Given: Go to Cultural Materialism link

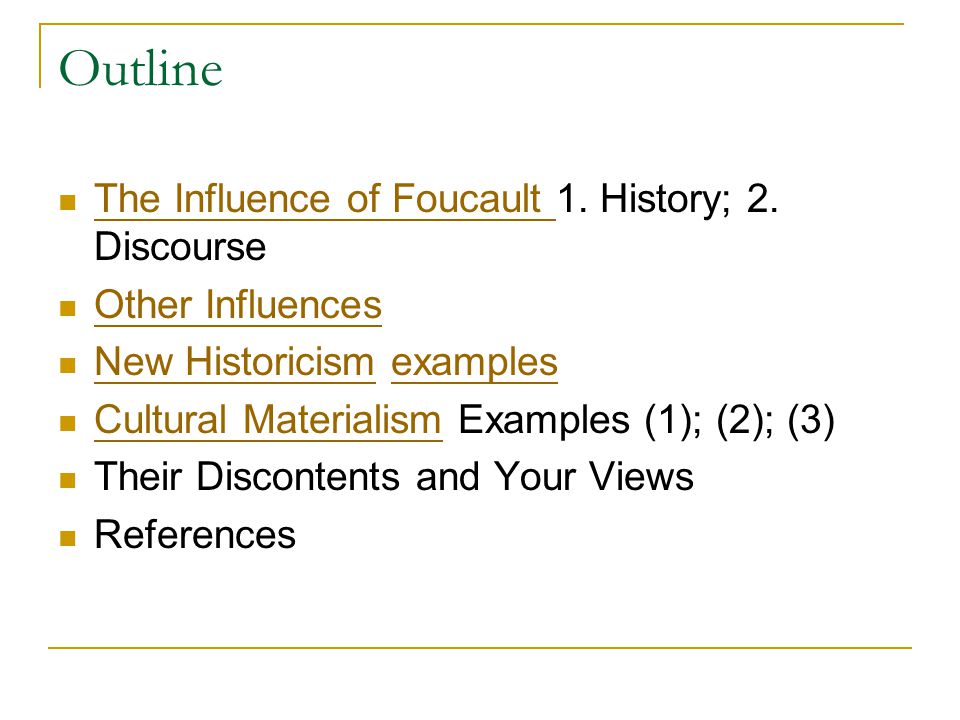Looking at the screenshot, I should [268, 420].
